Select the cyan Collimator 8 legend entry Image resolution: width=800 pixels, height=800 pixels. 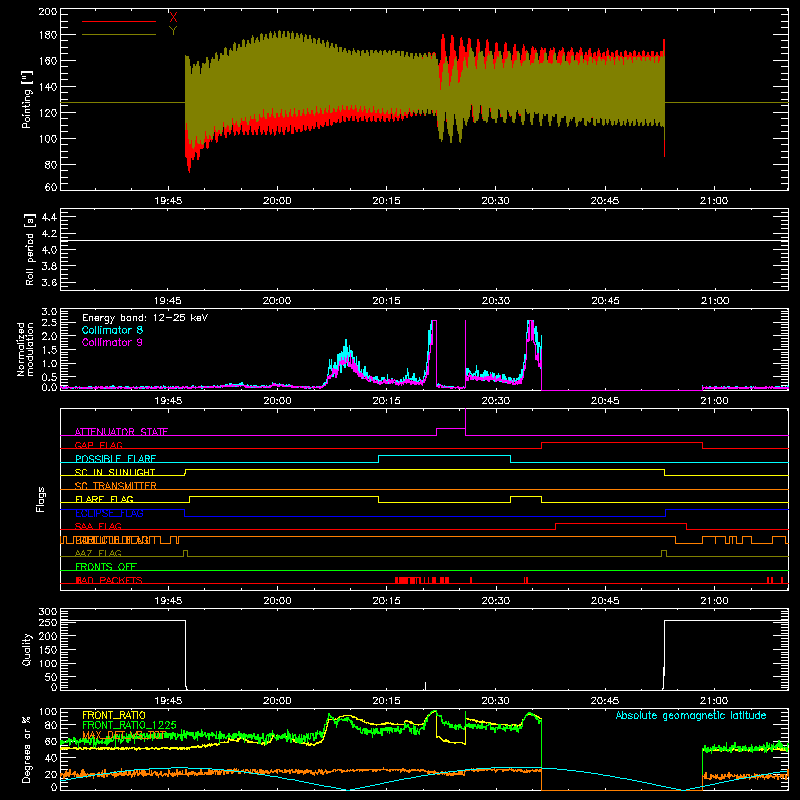(112, 330)
